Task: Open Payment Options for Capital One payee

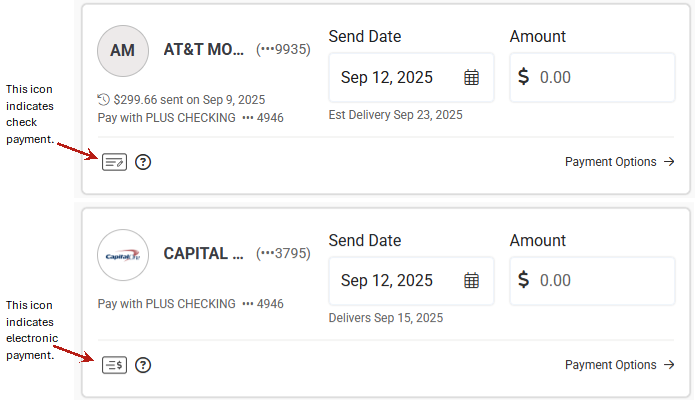Action: (x=620, y=365)
